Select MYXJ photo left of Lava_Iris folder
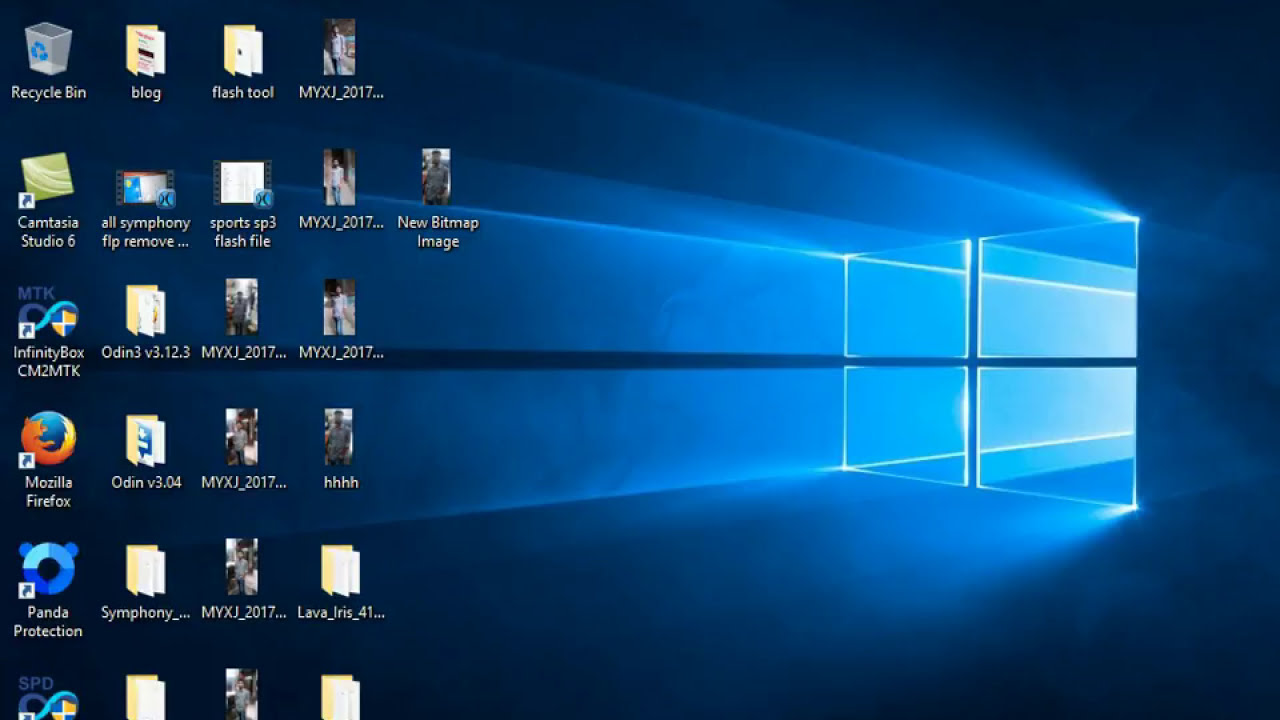 [243, 567]
